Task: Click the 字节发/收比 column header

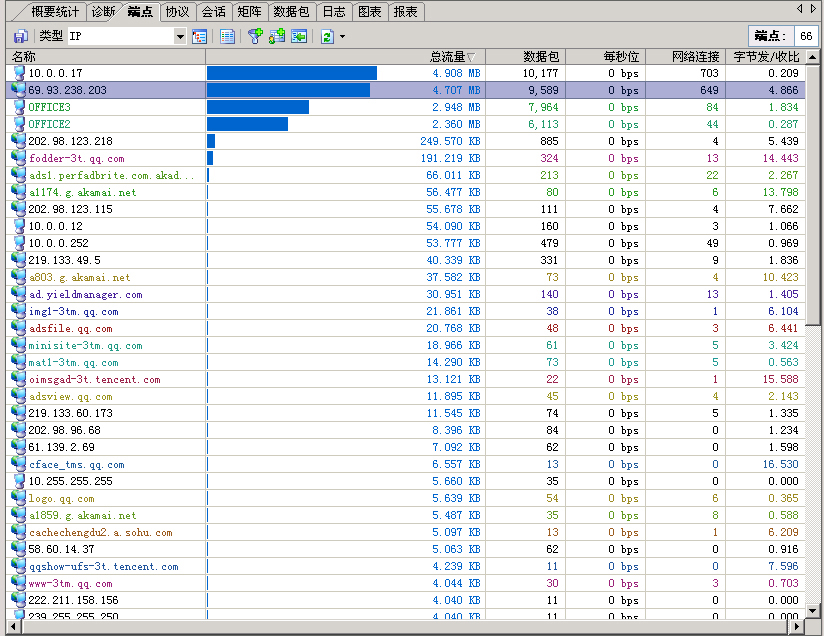Action: tap(765, 57)
